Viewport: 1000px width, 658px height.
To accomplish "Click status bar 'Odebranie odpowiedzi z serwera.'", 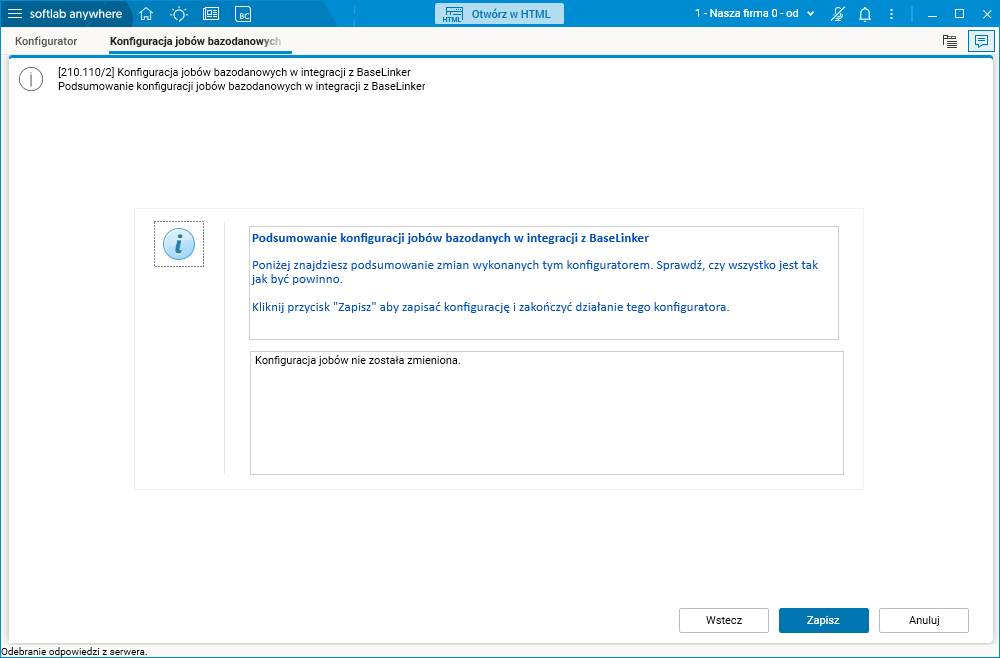I will [74, 652].
